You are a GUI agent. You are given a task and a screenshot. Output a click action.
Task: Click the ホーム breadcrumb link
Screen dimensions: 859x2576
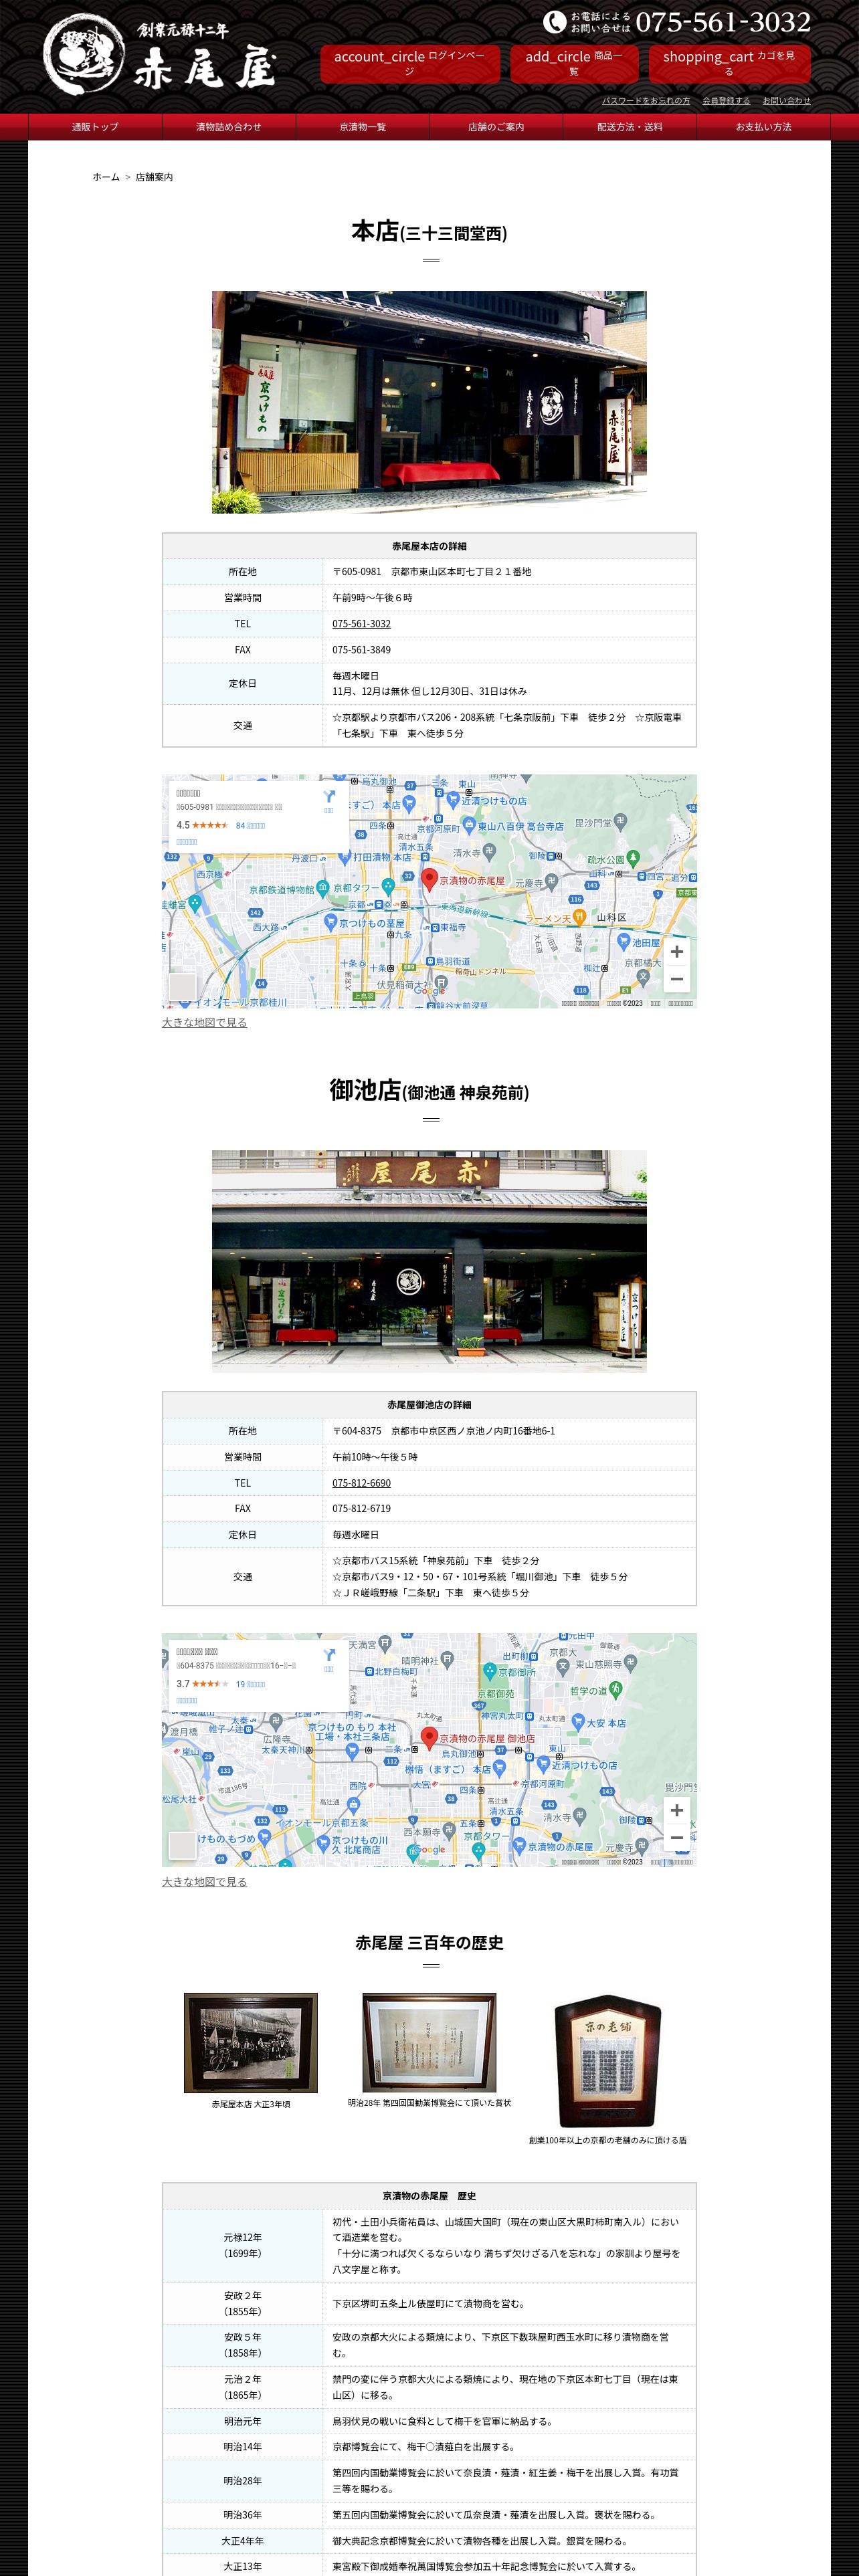pos(106,177)
